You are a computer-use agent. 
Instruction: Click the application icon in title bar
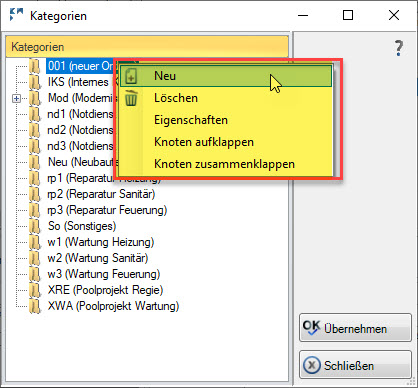pyautogui.click(x=16, y=15)
